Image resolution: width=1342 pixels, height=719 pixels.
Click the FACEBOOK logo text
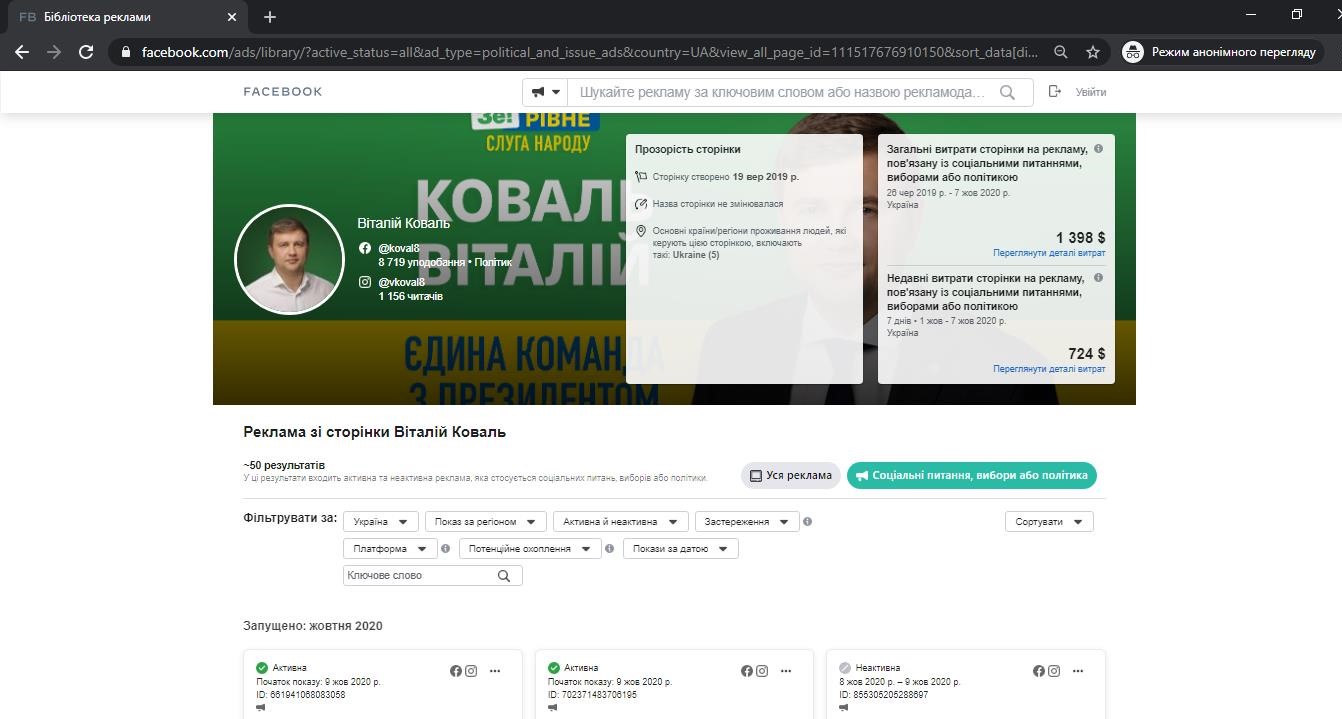click(283, 92)
